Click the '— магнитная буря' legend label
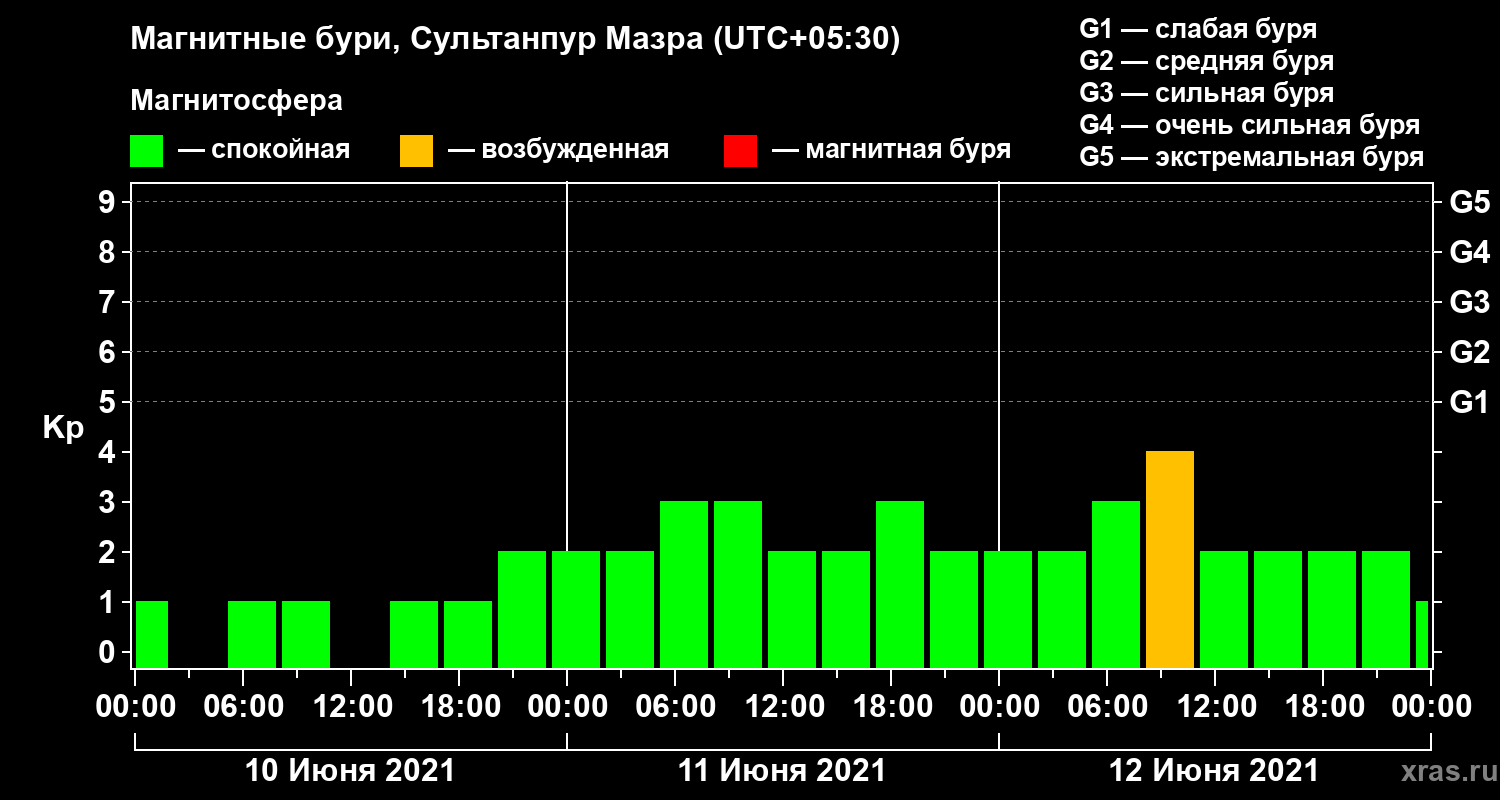The height and width of the screenshot is (800, 1500). tap(892, 151)
